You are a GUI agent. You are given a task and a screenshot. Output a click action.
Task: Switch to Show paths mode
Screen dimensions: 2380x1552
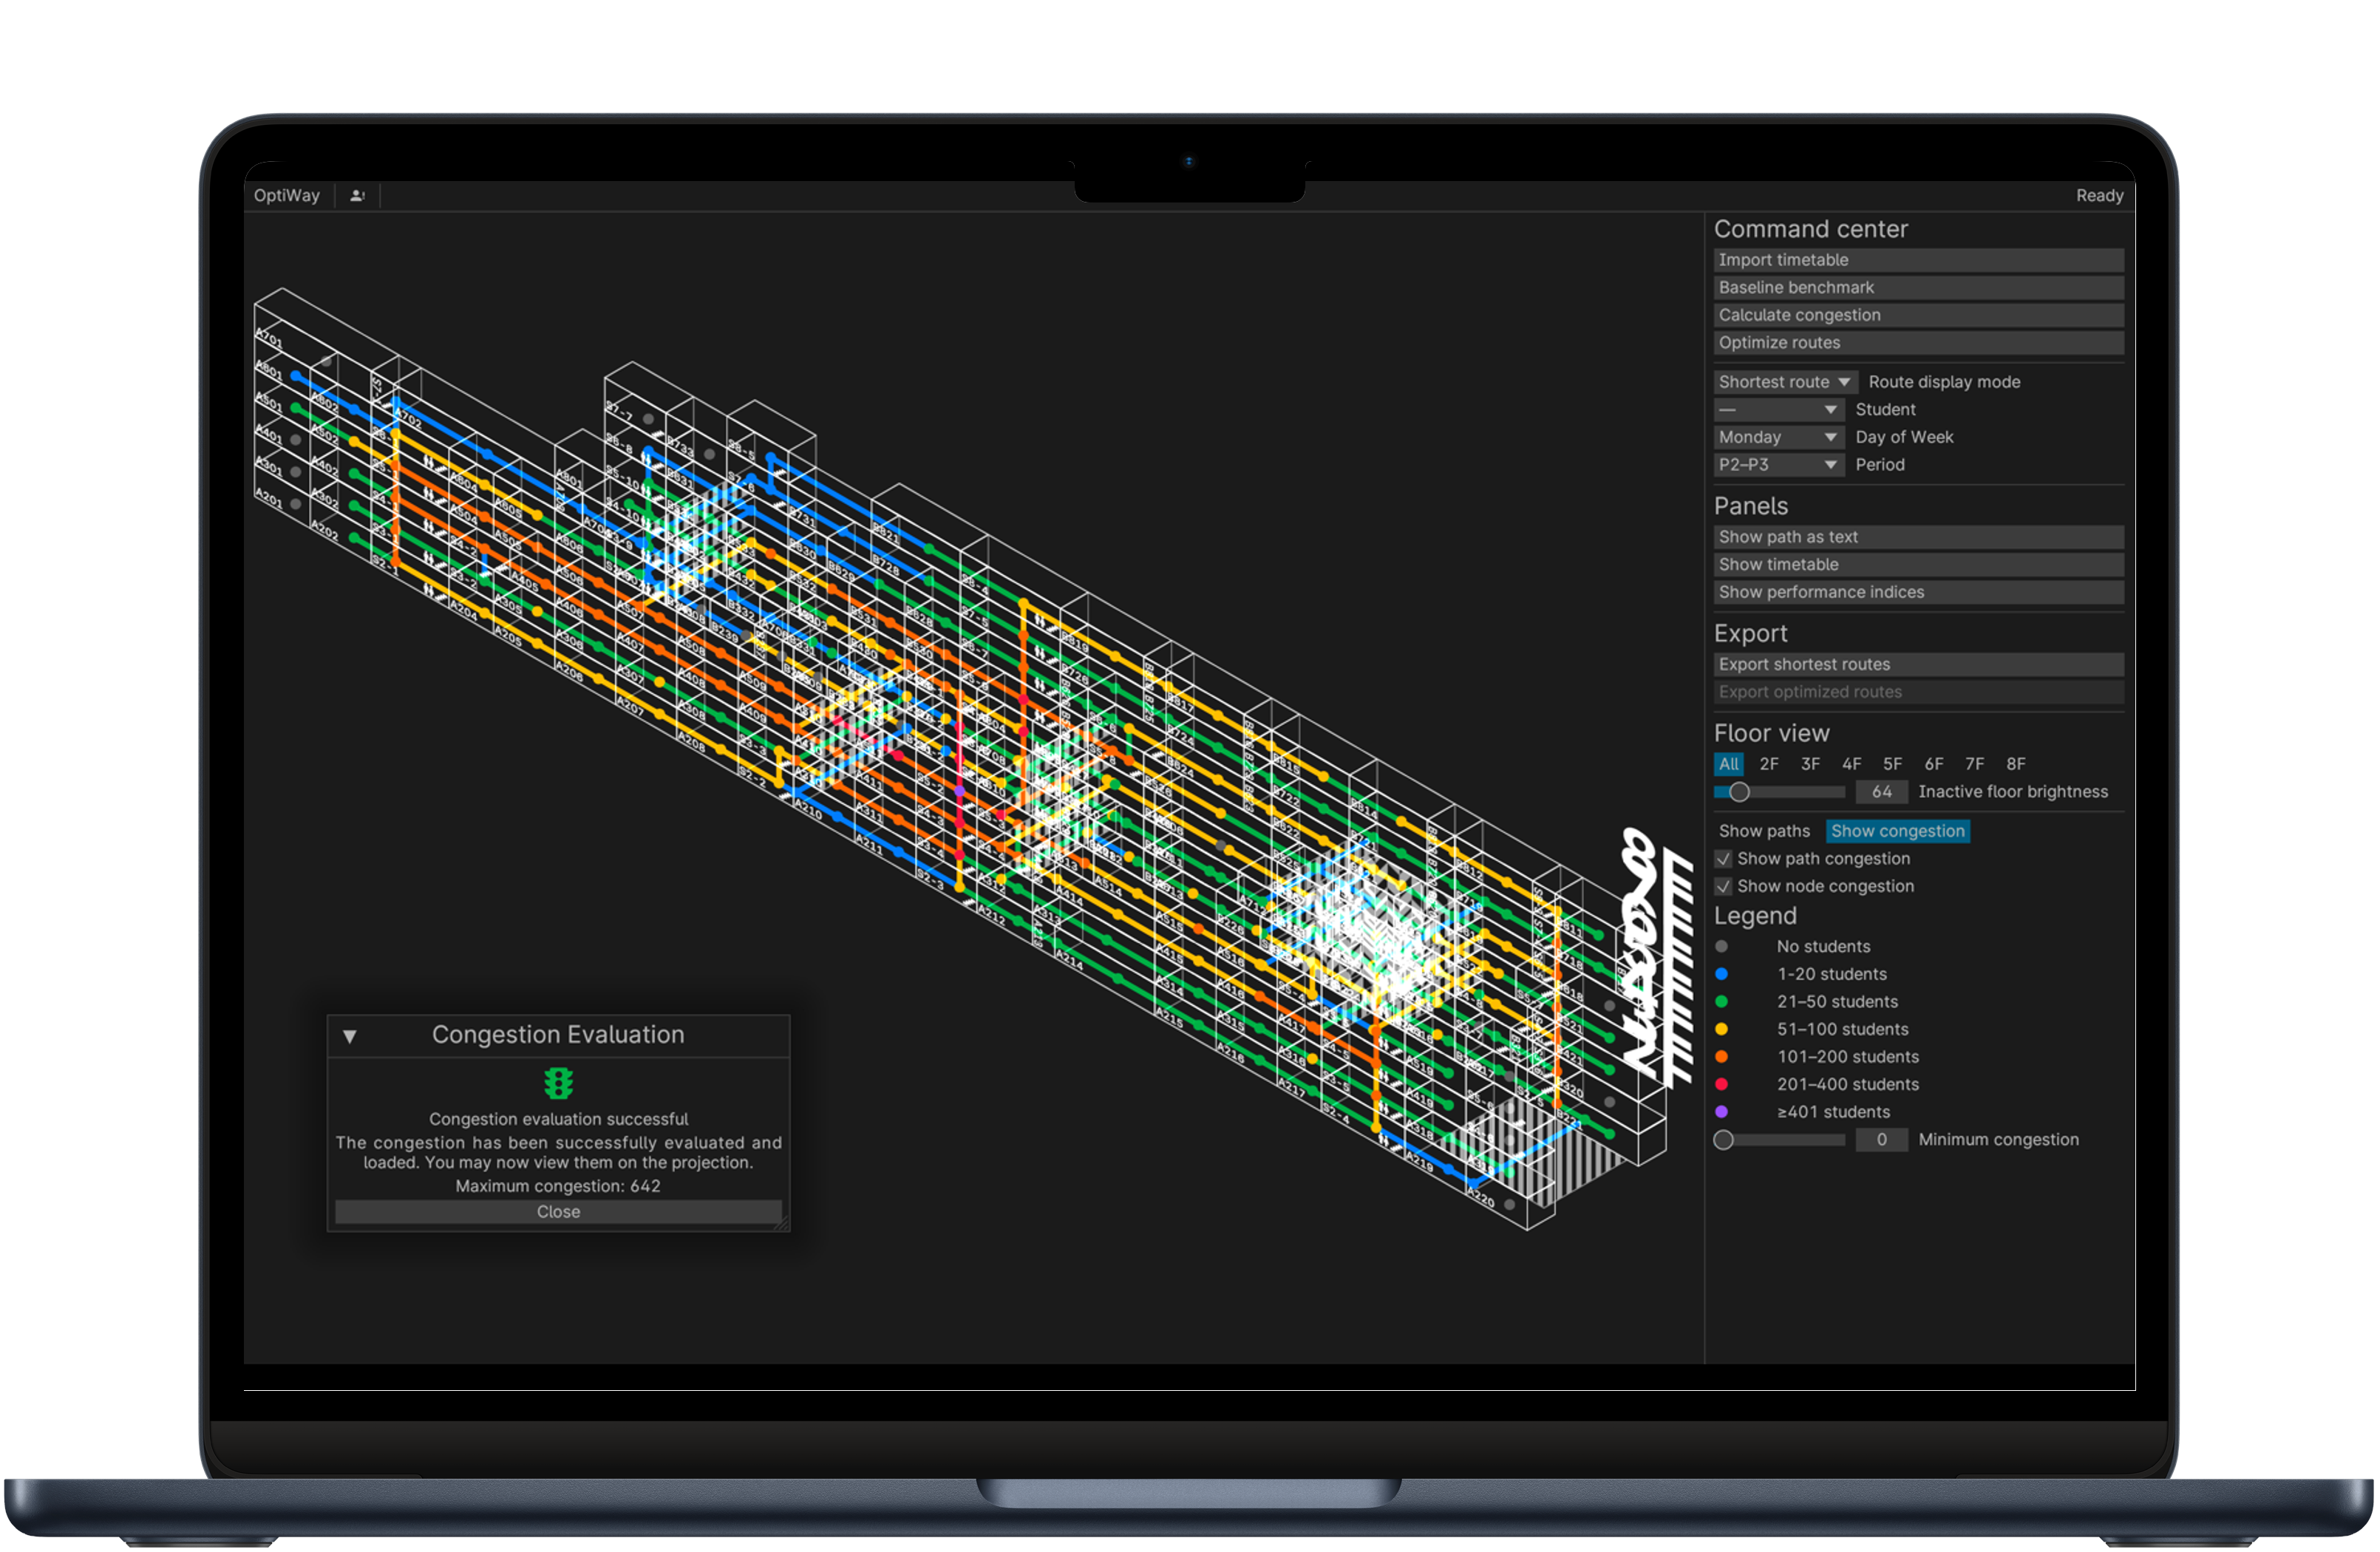[1764, 831]
